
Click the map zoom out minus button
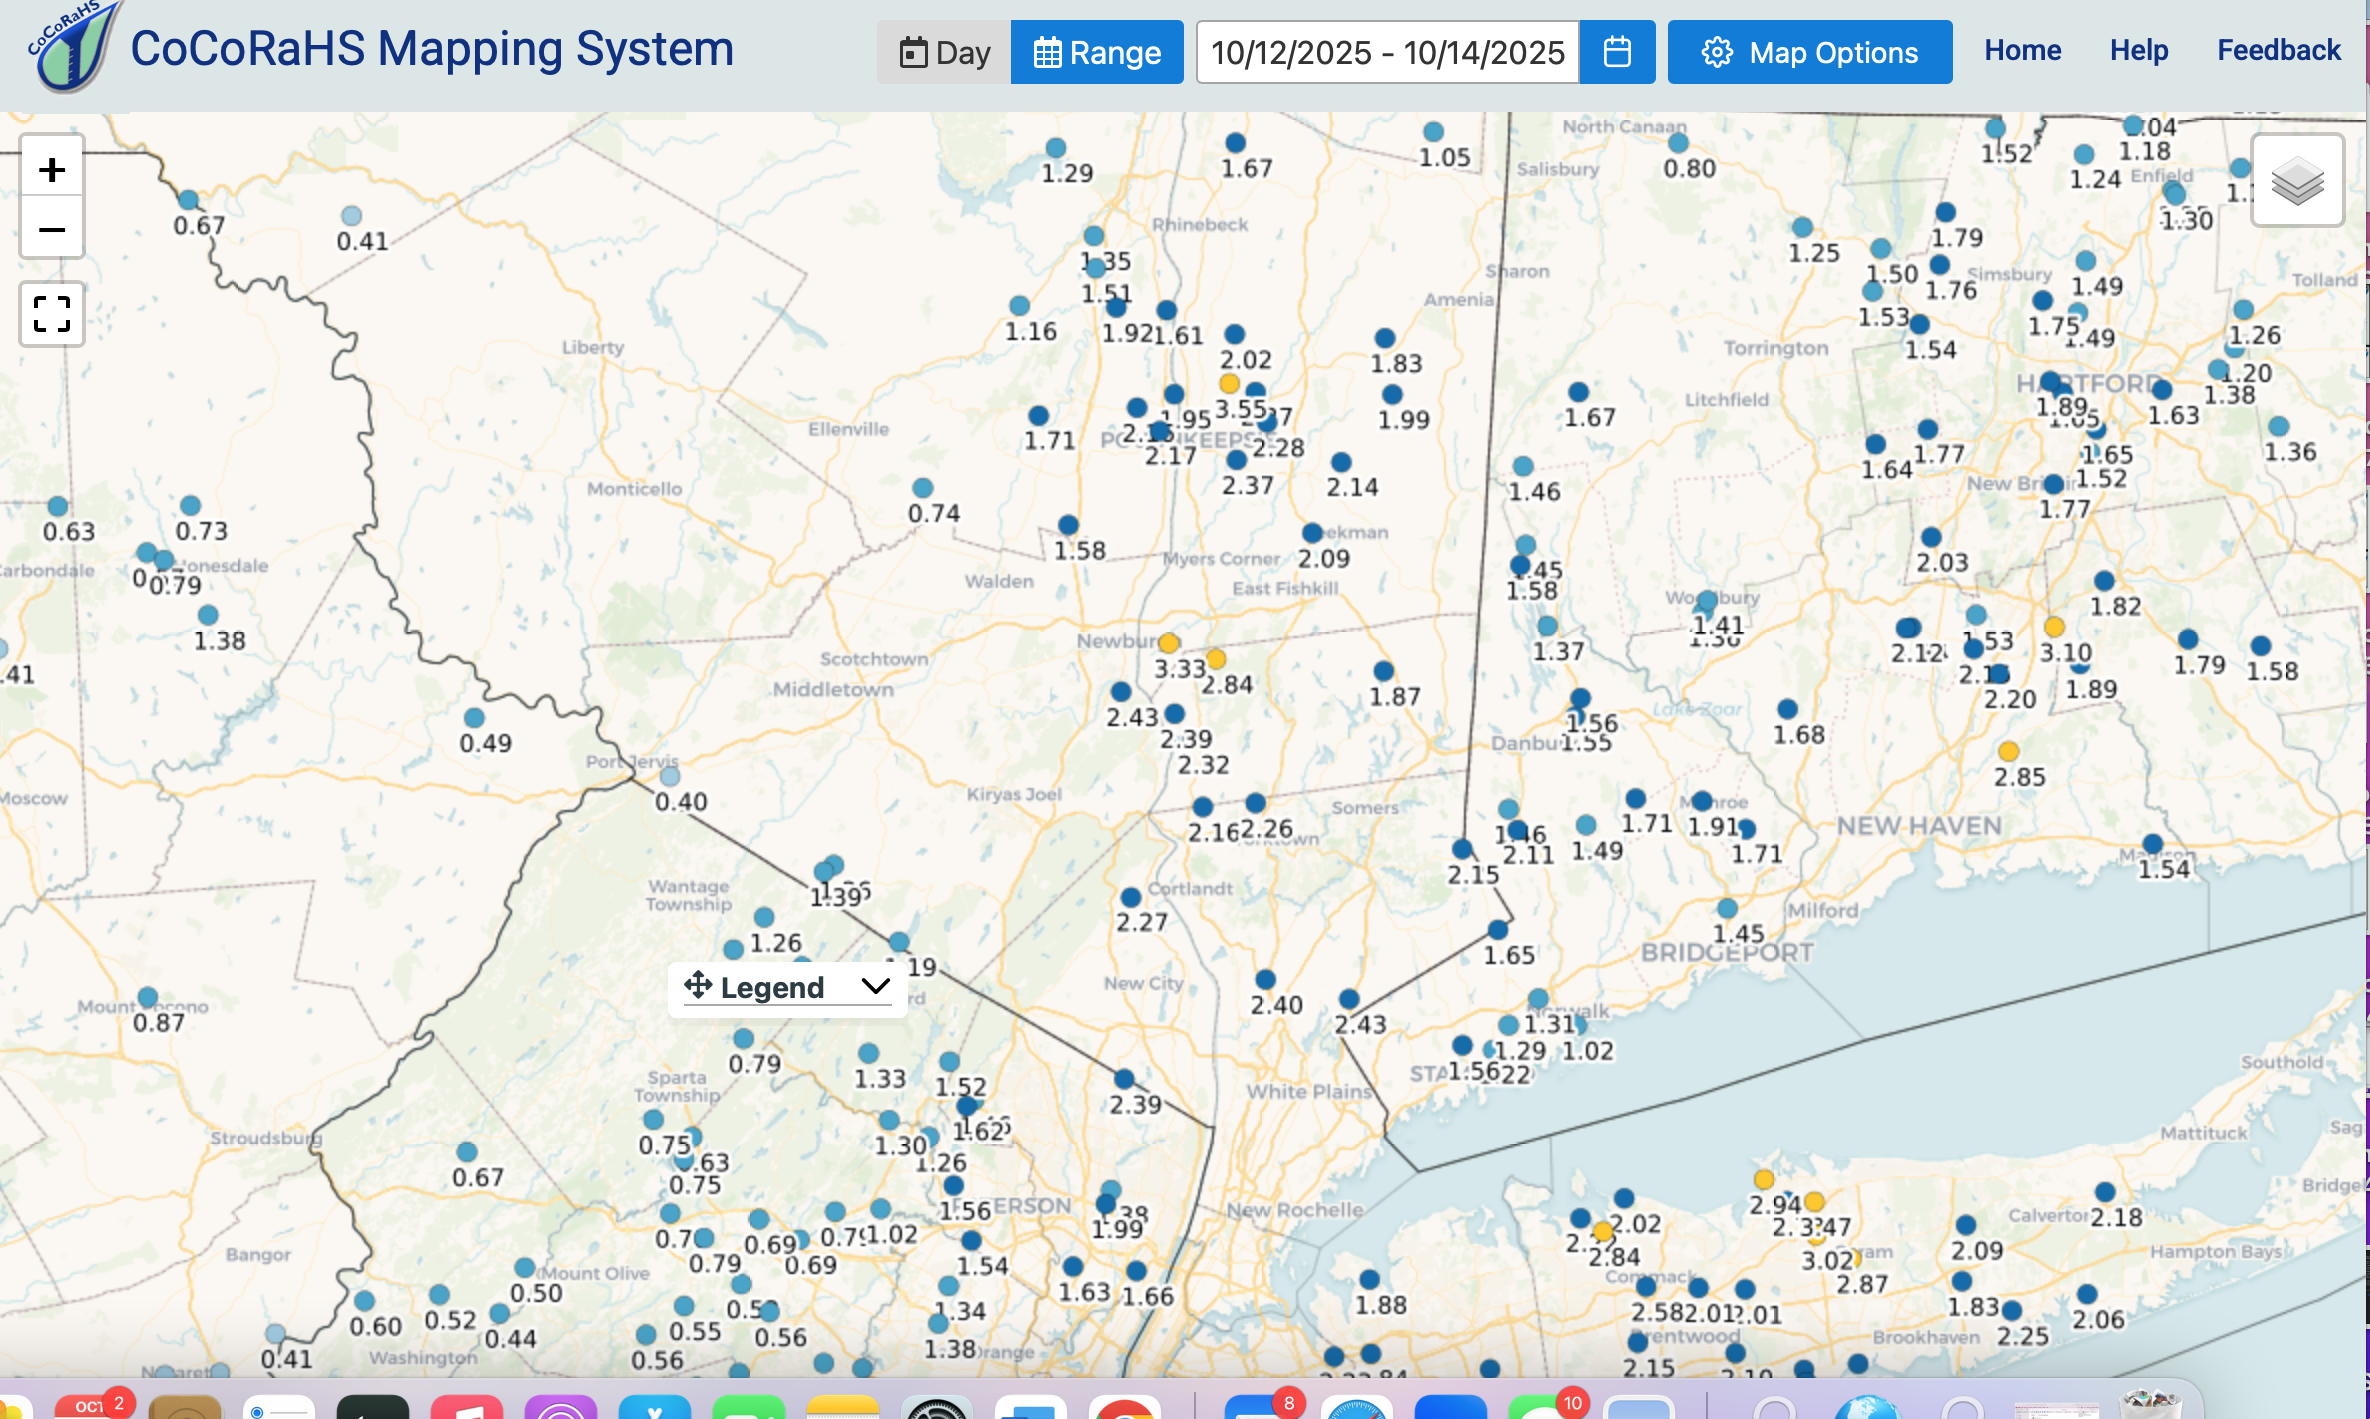click(x=52, y=230)
